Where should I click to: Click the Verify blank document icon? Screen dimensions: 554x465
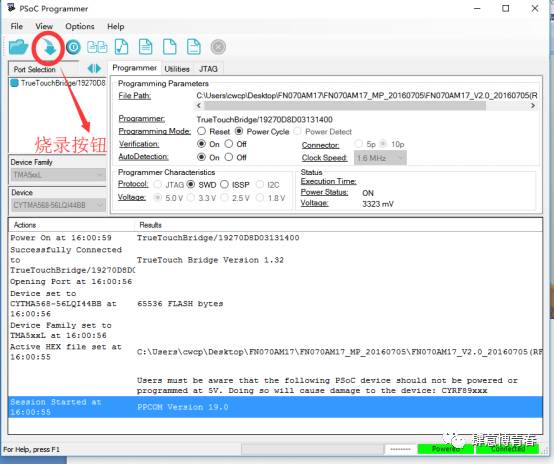click(170, 47)
